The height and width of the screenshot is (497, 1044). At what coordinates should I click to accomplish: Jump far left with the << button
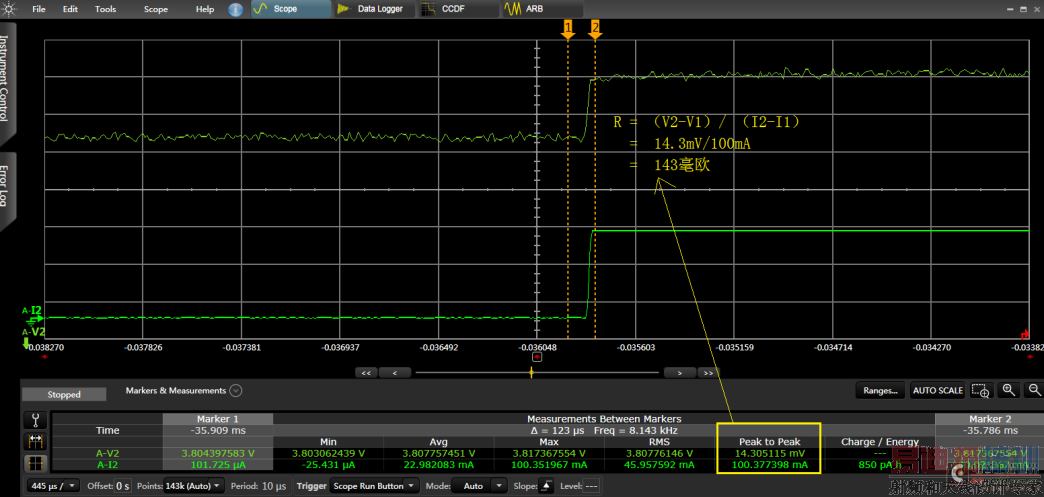[366, 373]
